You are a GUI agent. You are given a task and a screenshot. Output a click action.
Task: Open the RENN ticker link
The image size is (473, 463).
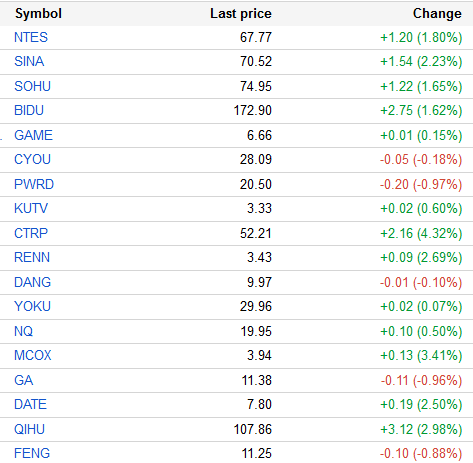[32, 257]
